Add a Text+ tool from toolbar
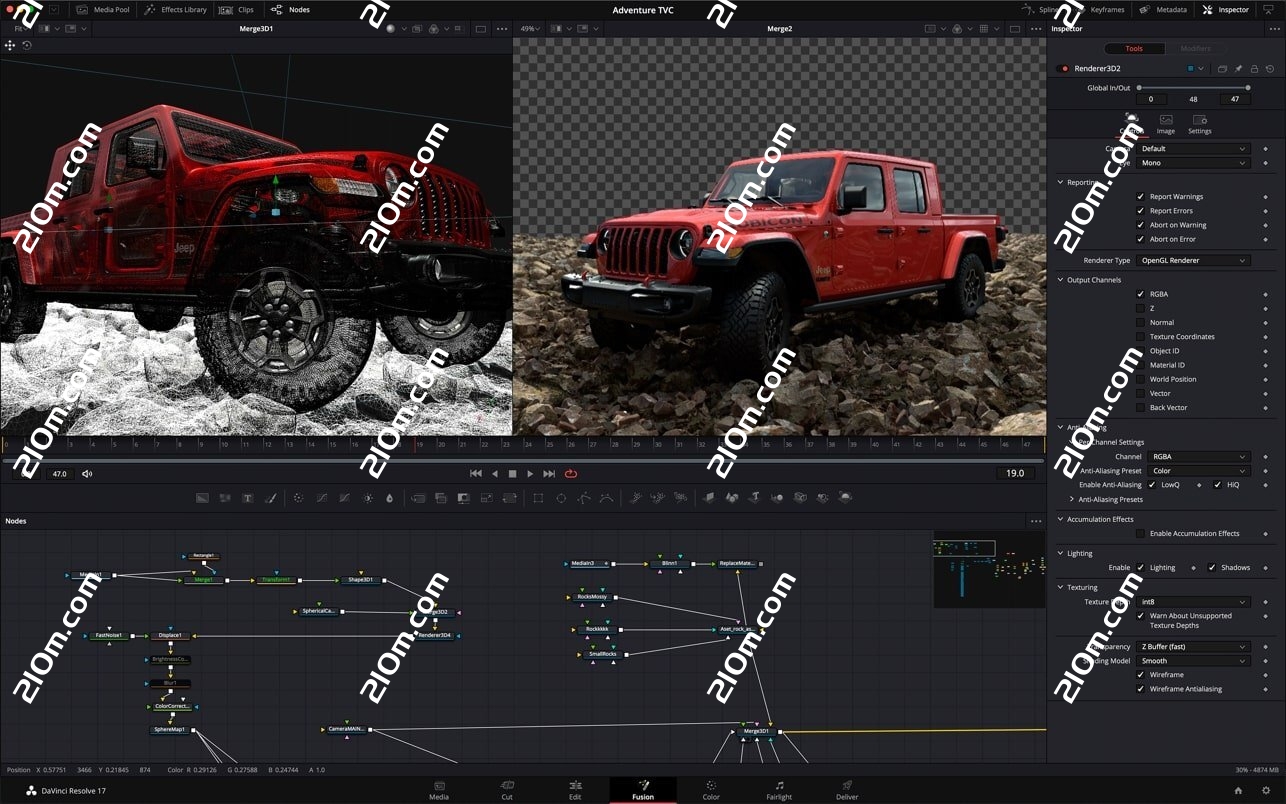1286x804 pixels. [247, 497]
